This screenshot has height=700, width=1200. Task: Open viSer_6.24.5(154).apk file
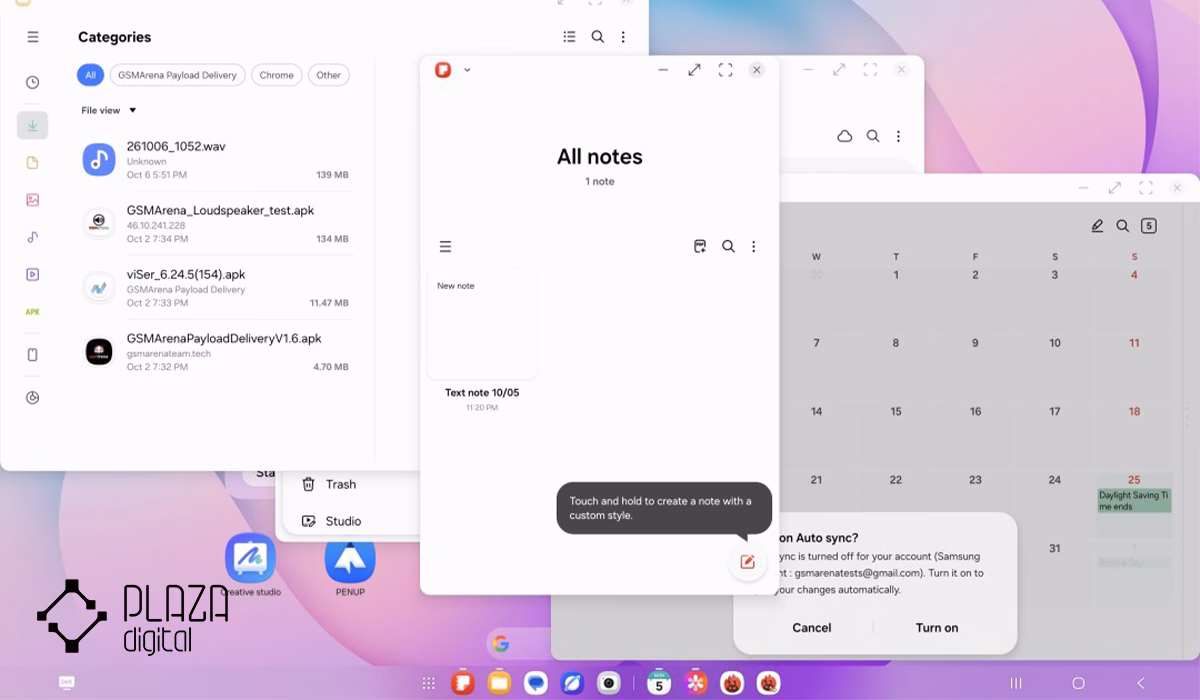coord(217,288)
